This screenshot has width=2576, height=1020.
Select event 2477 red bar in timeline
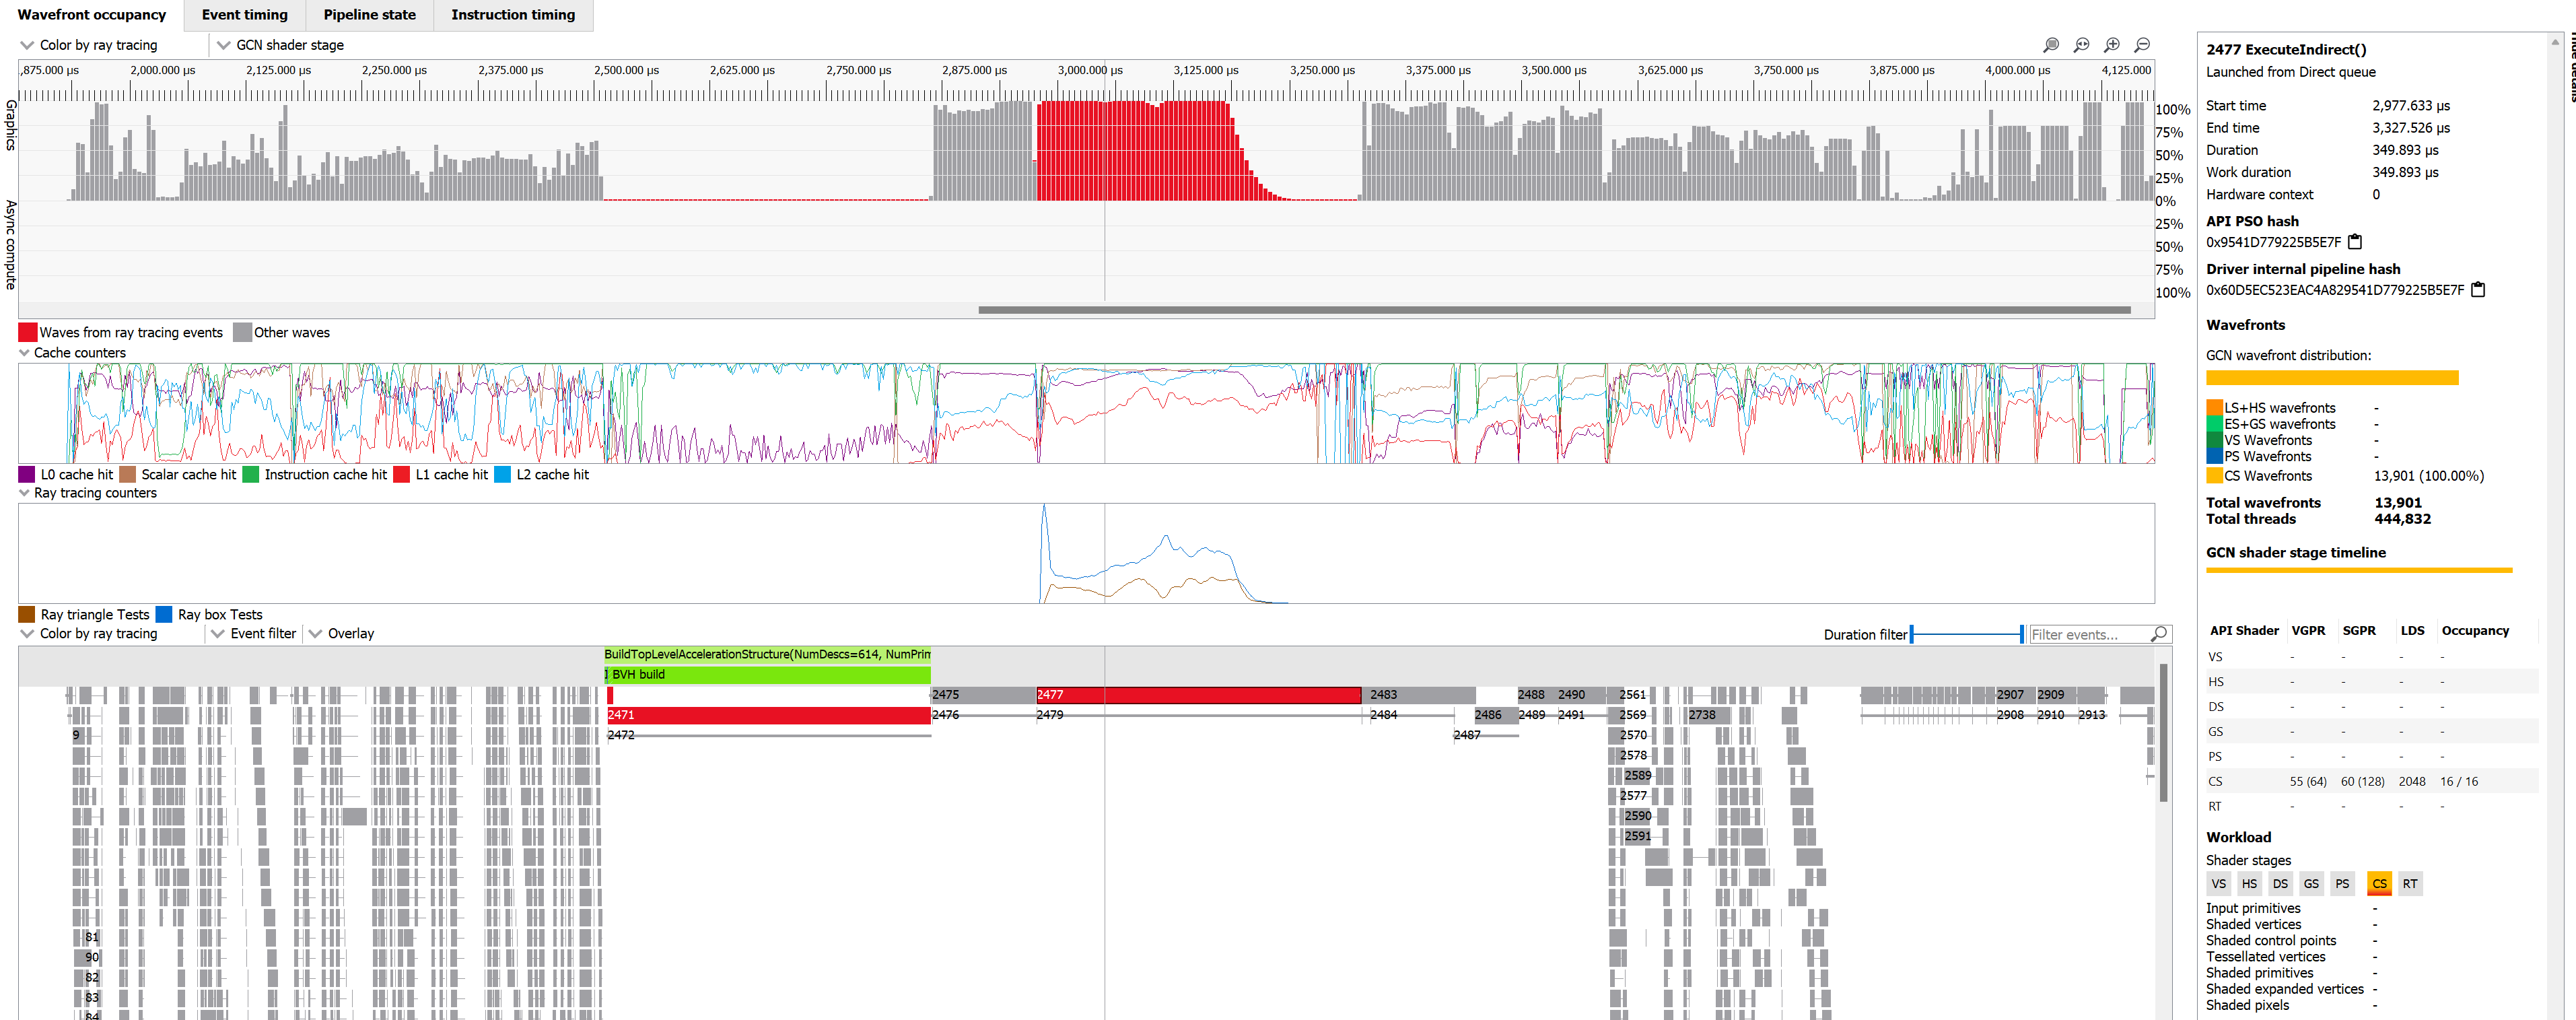pos(1198,695)
